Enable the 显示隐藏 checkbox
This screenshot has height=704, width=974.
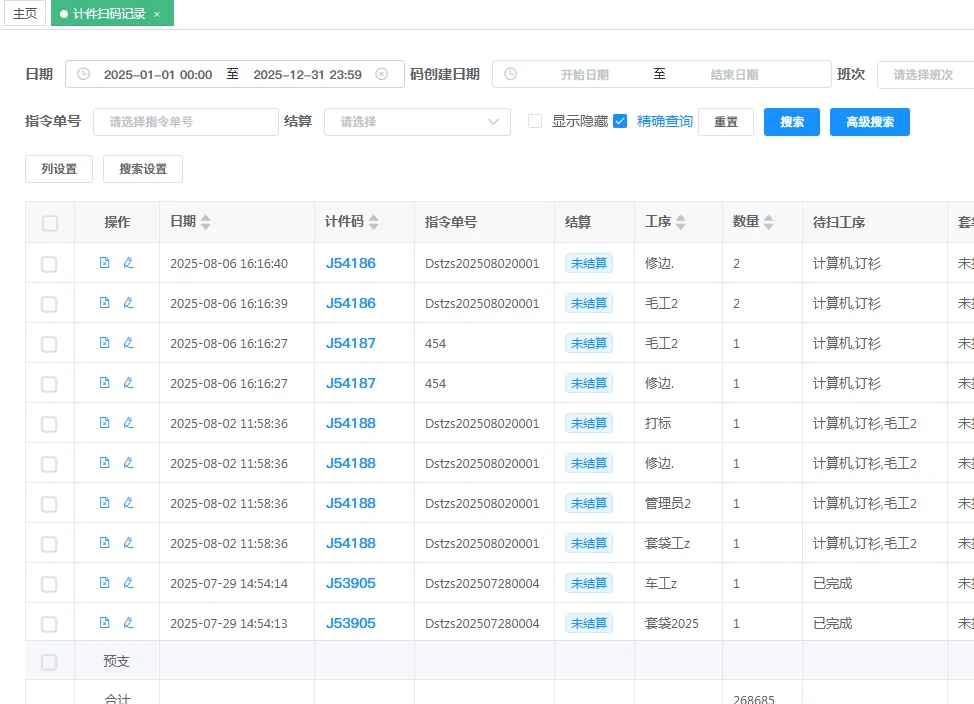pyautogui.click(x=535, y=121)
